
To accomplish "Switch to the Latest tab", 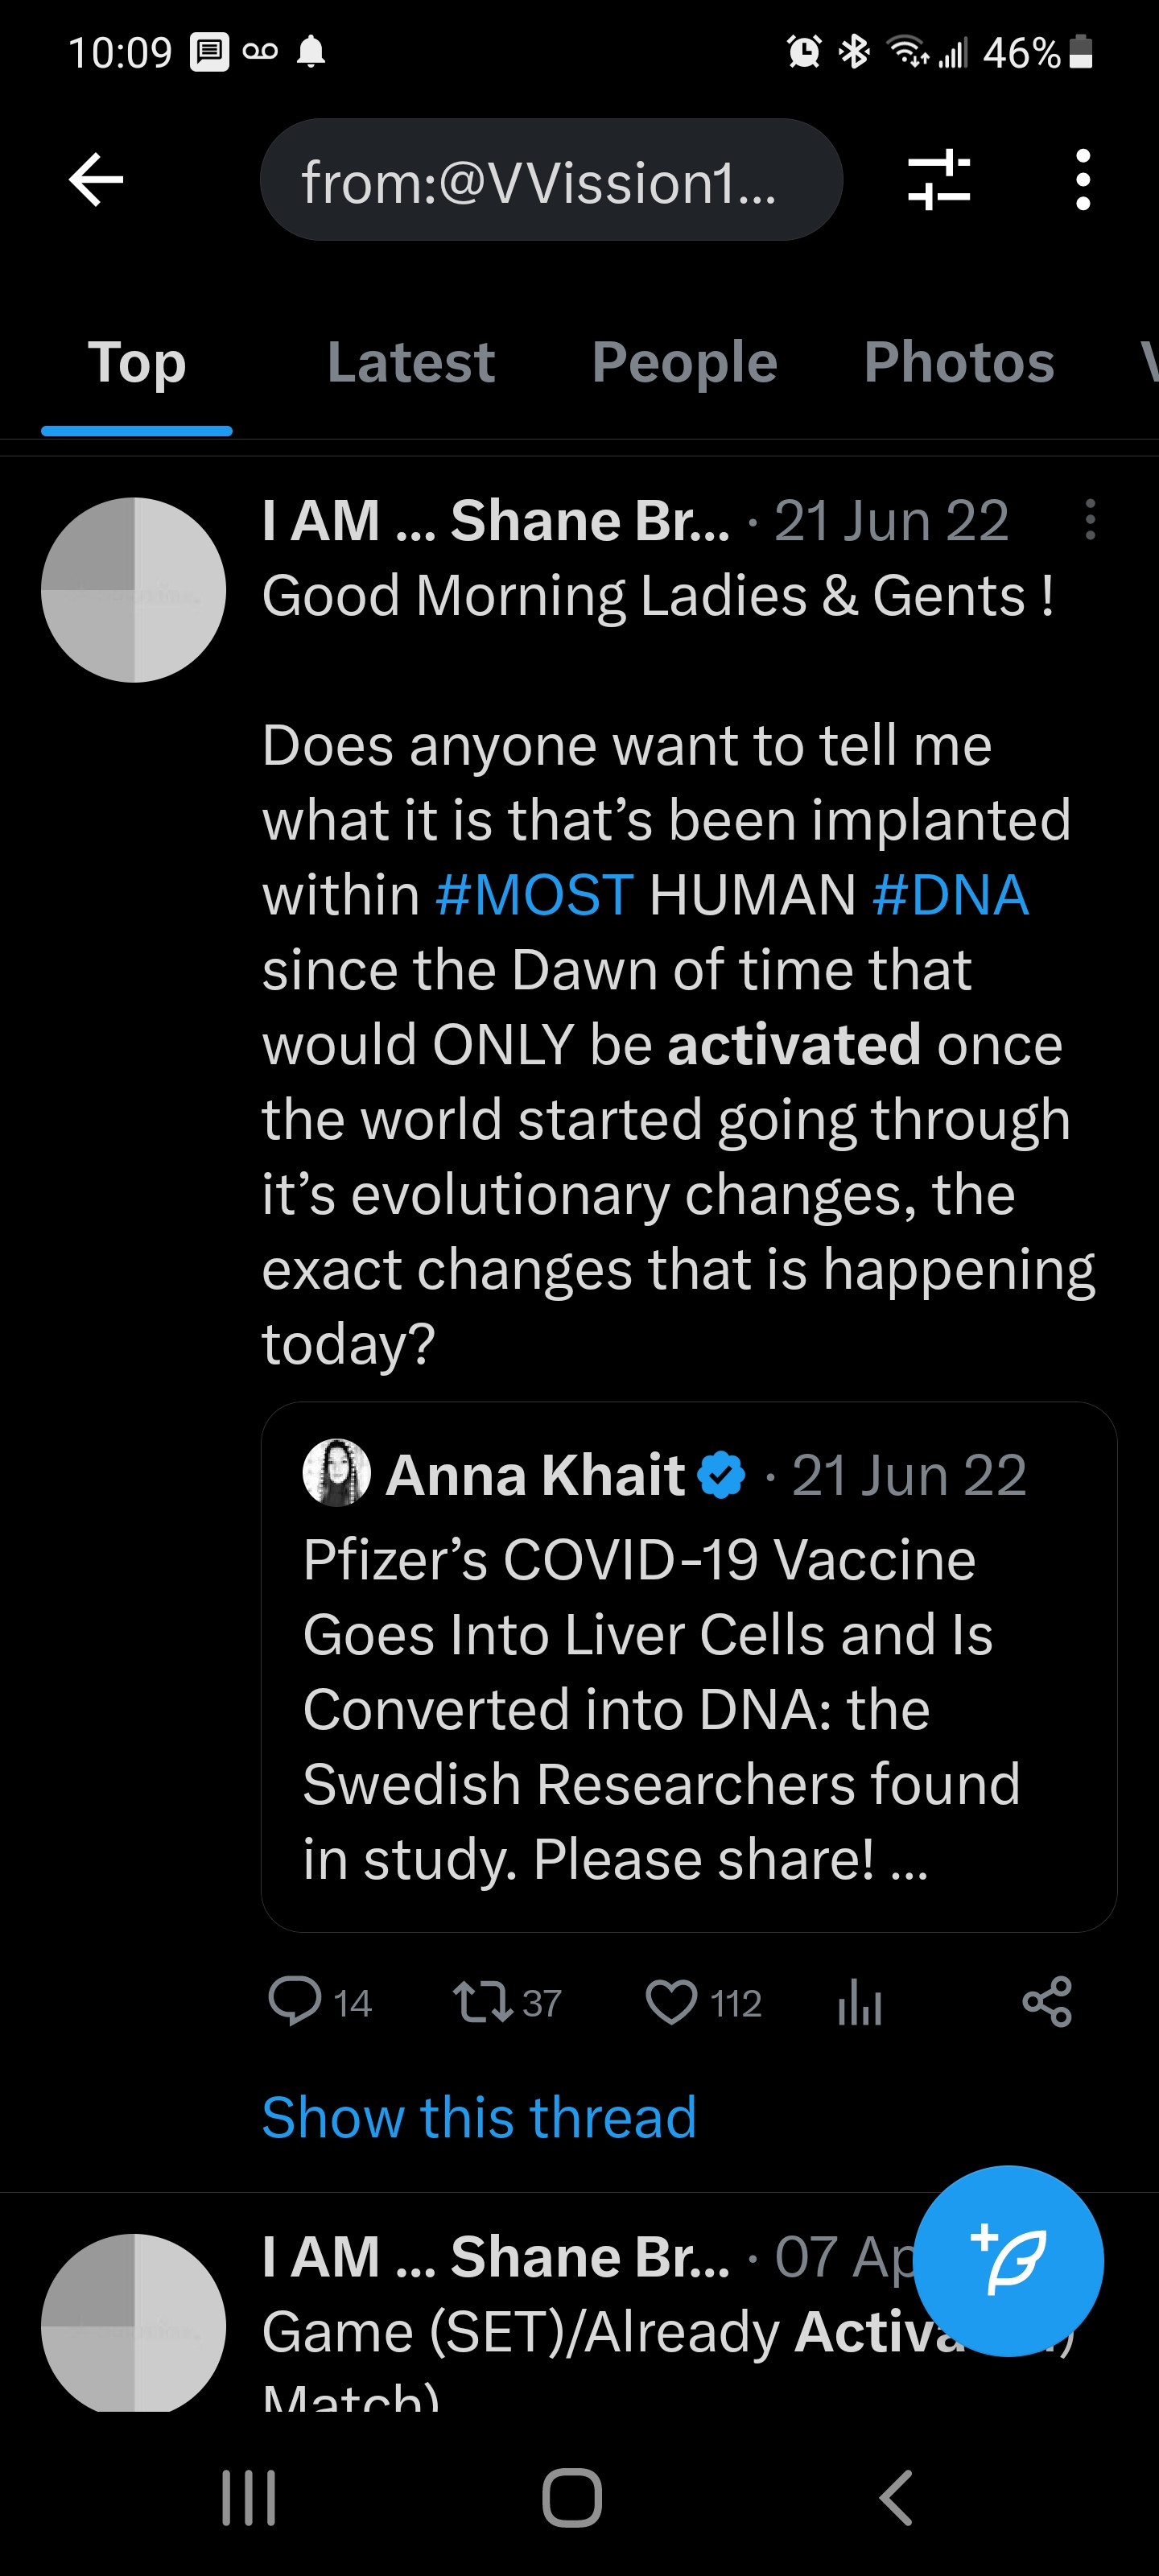I will (410, 362).
